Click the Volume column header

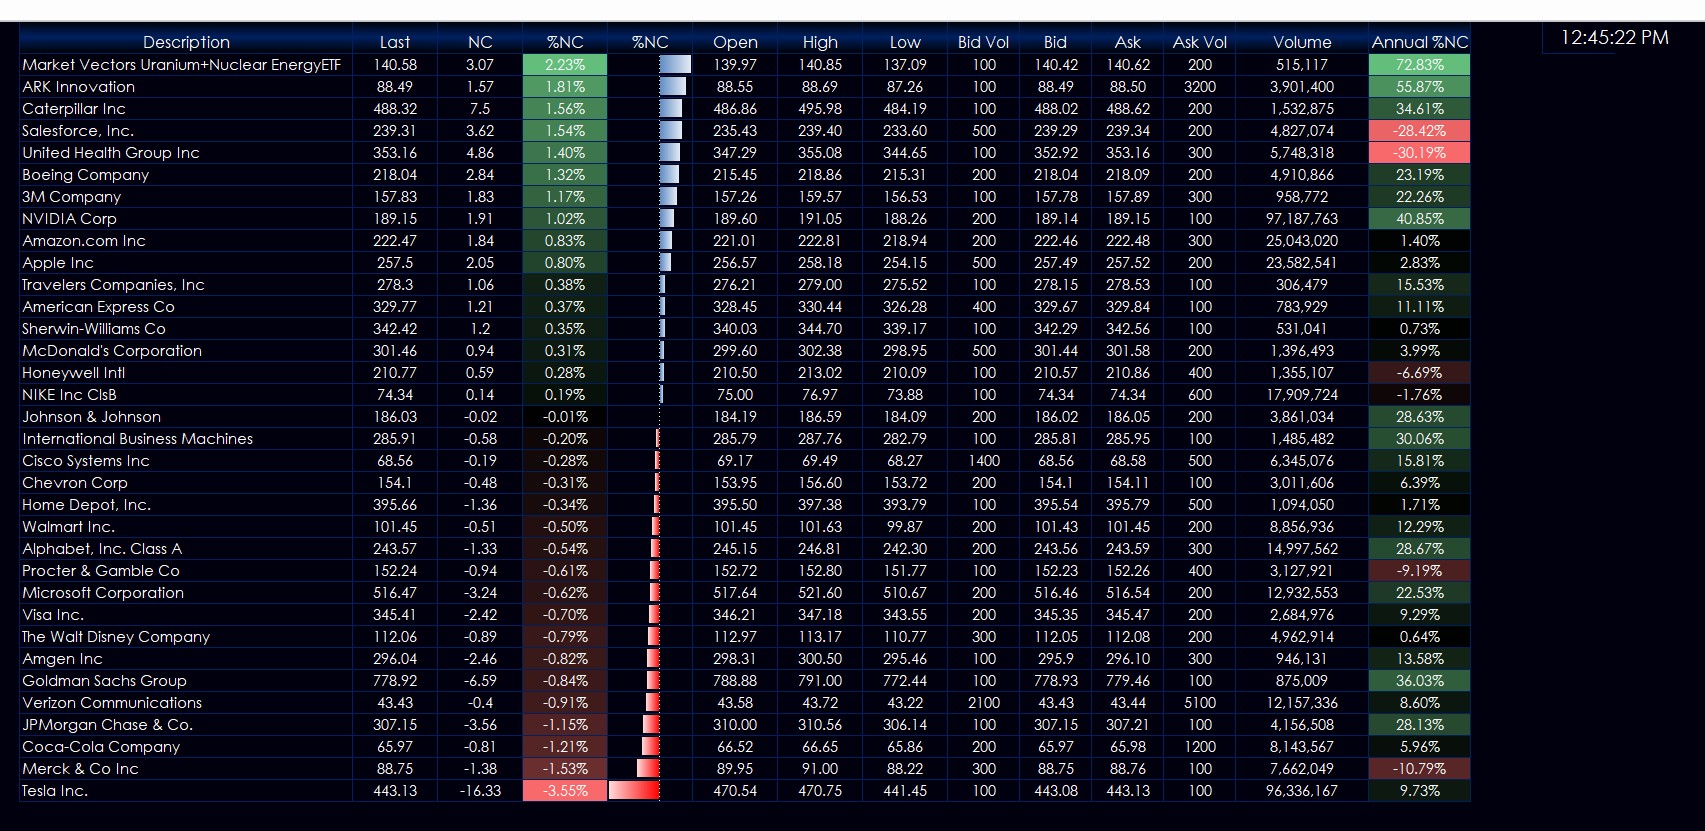coord(1302,42)
